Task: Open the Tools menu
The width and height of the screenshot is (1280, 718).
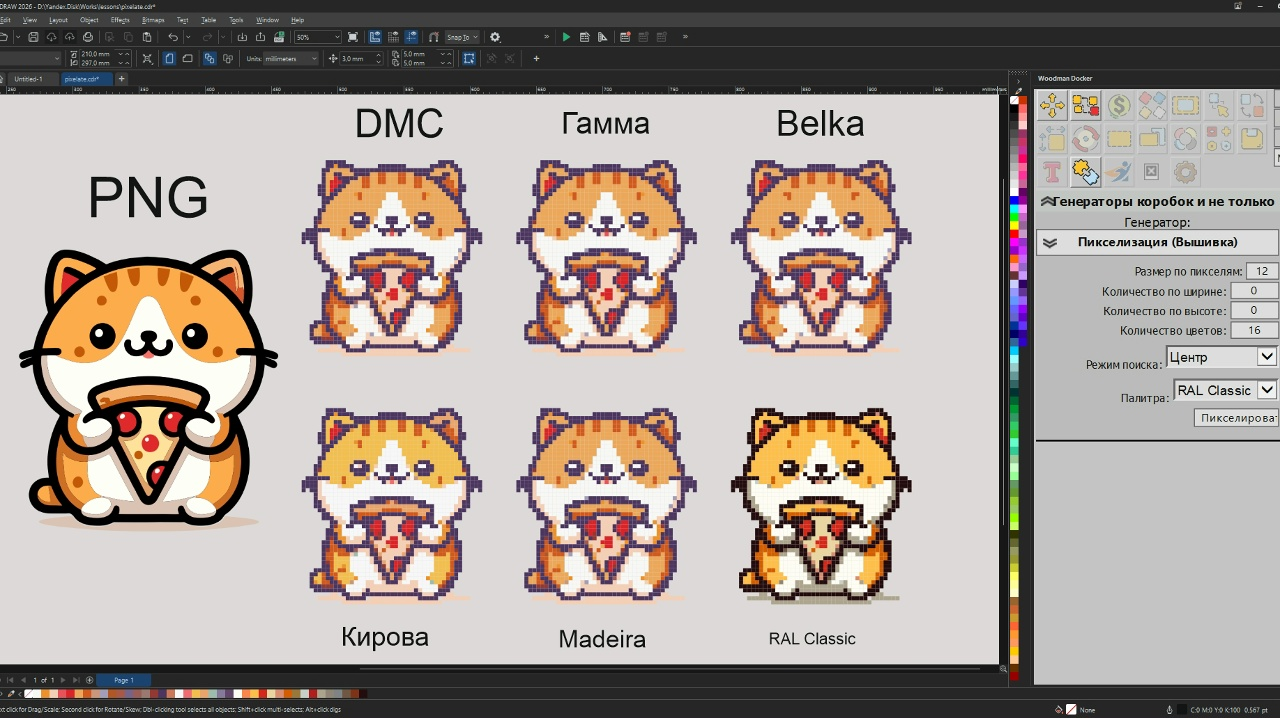Action: [236, 20]
